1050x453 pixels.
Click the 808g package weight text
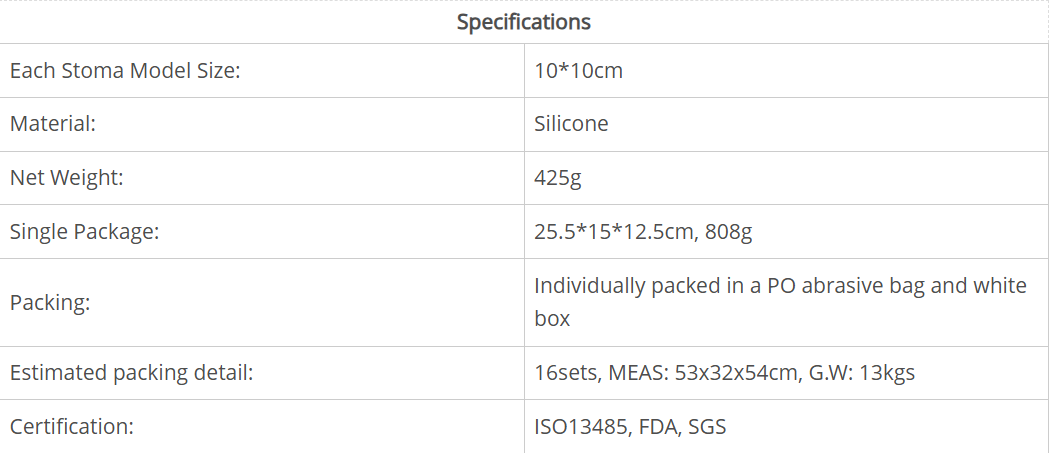(x=730, y=232)
